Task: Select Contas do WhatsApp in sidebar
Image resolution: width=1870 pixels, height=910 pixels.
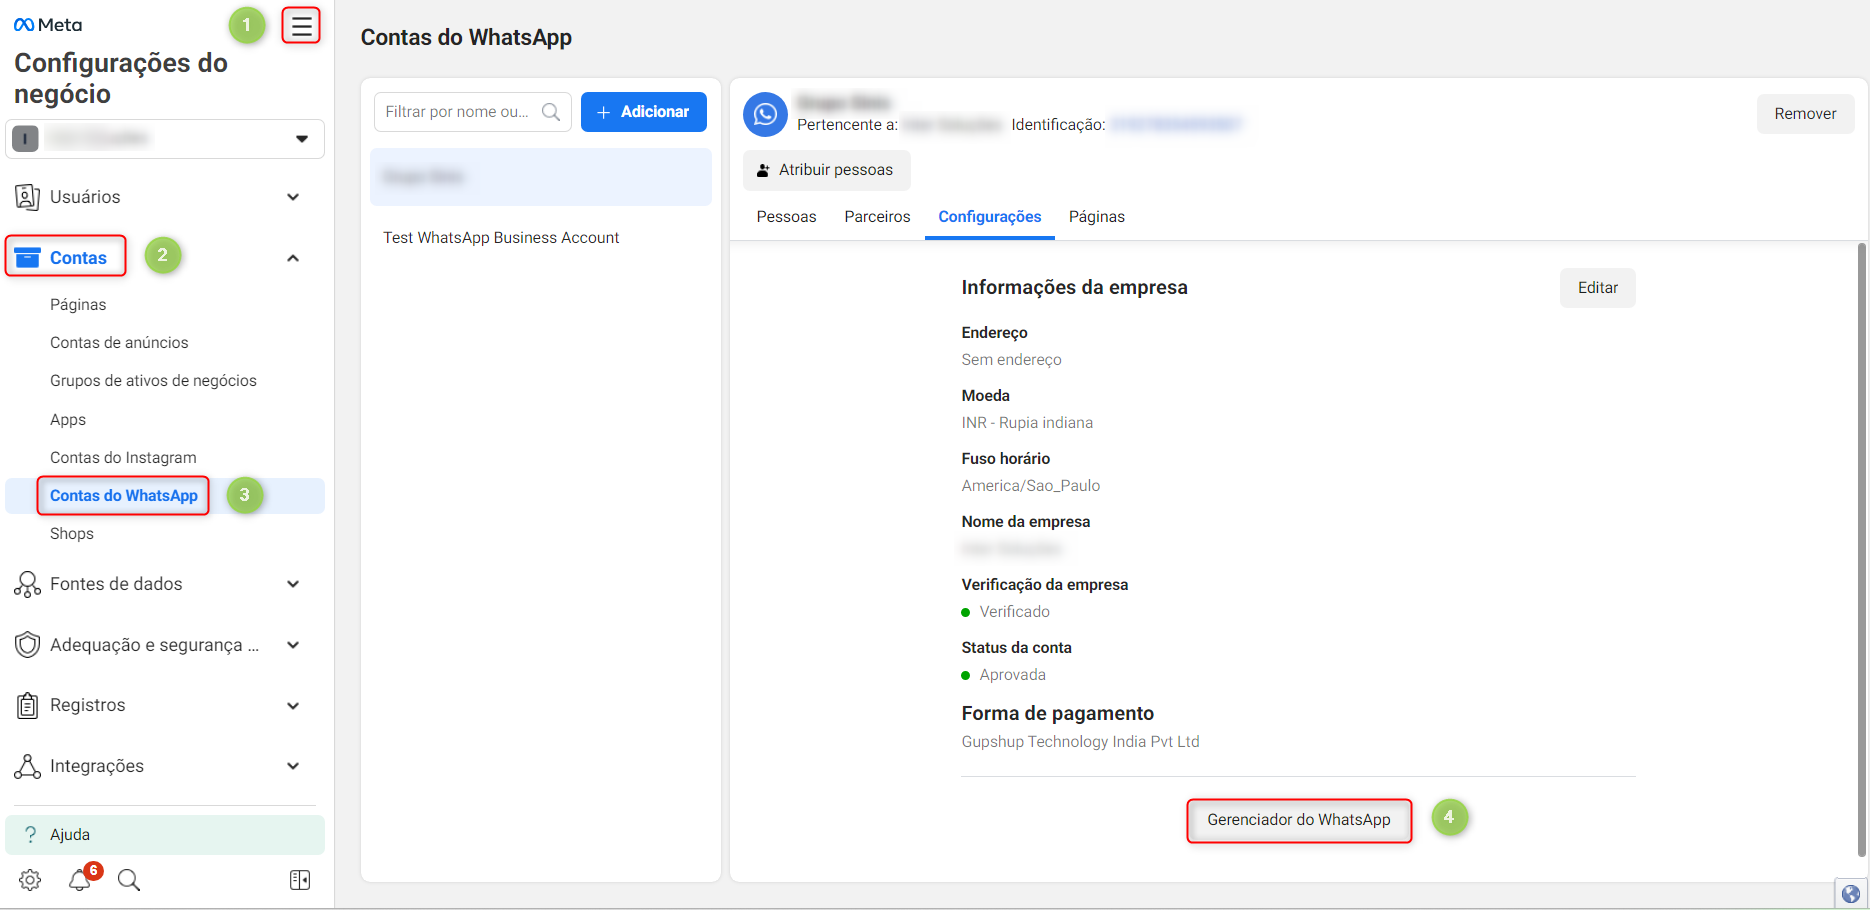Action: (122, 495)
